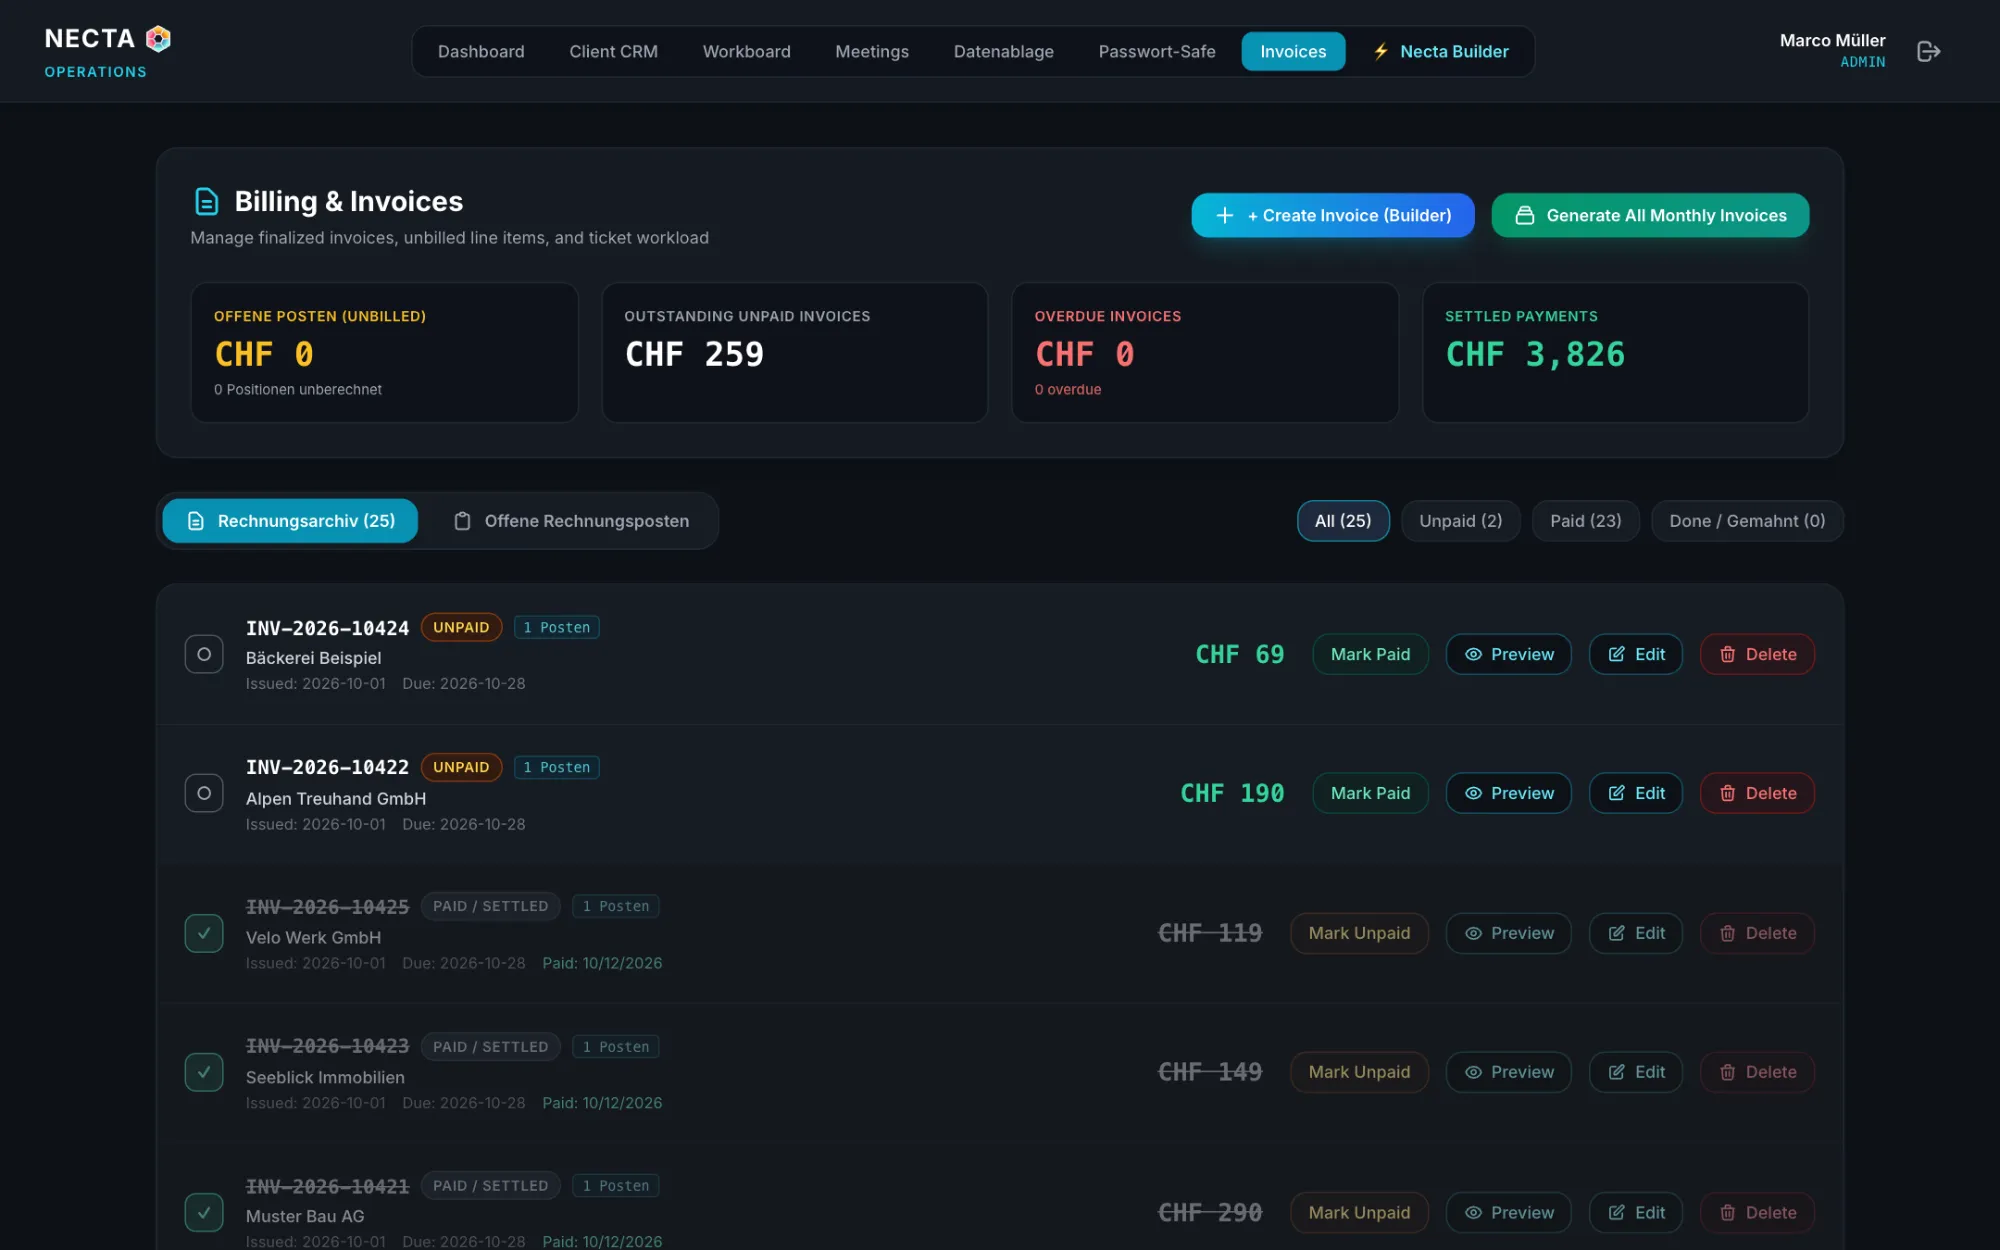Open the Workboard page
The height and width of the screenshot is (1250, 2000).
746,51
